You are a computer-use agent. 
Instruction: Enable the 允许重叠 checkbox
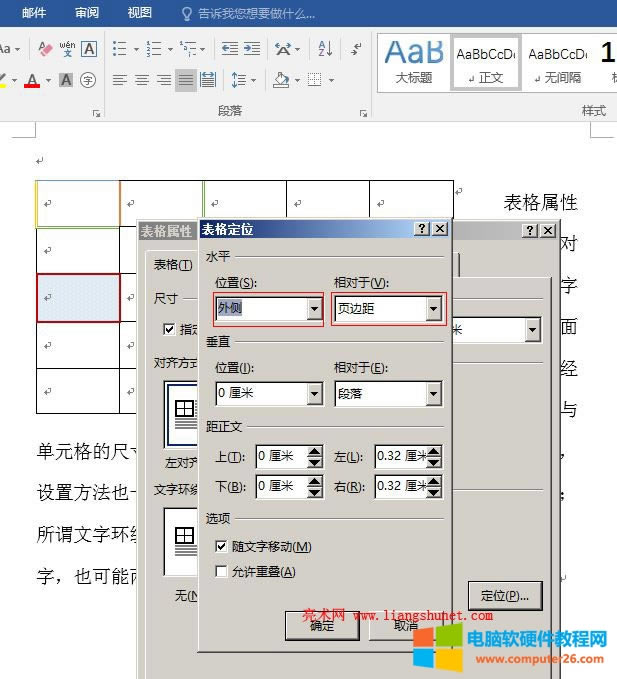[221, 572]
